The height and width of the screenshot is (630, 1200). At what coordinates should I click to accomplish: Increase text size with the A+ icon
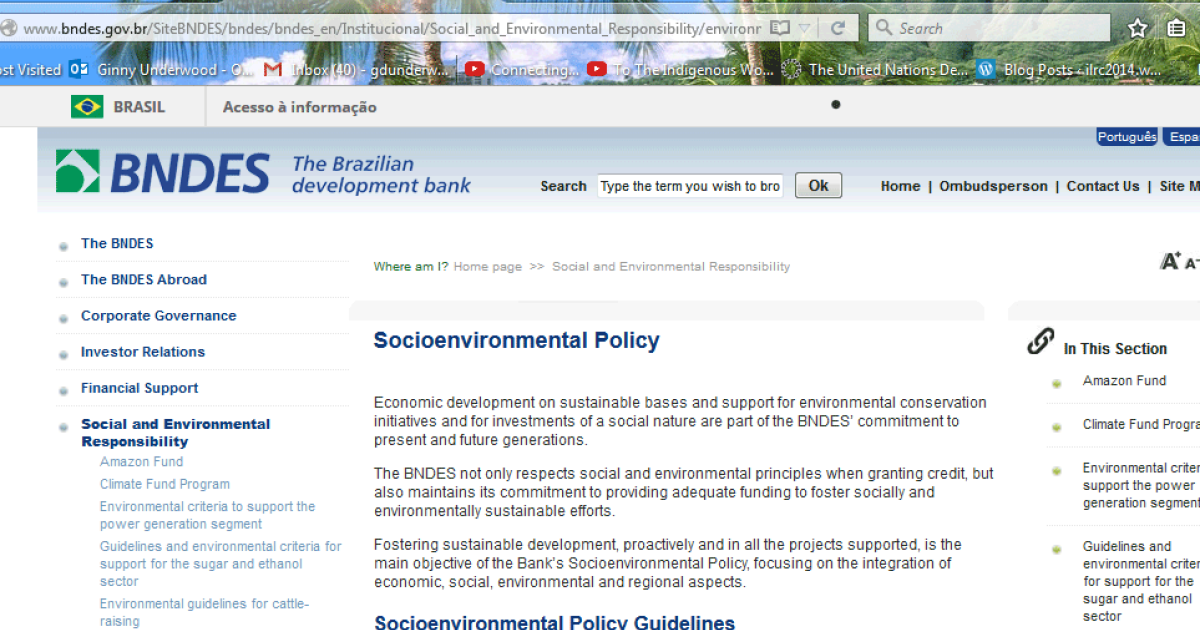(x=1168, y=259)
